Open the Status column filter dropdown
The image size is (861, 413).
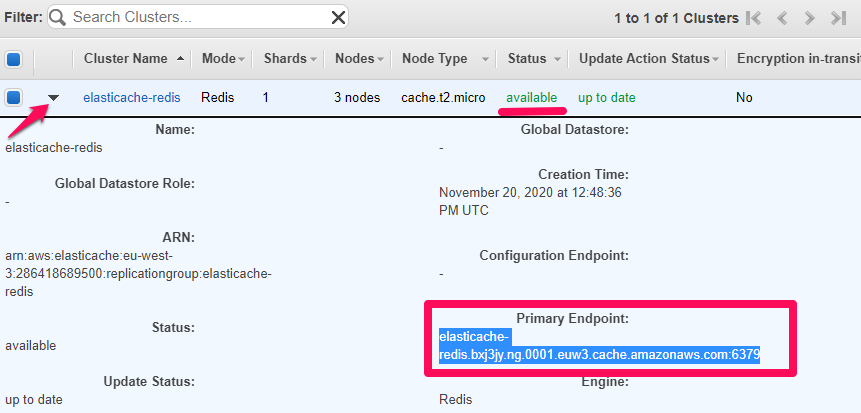[x=558, y=60]
